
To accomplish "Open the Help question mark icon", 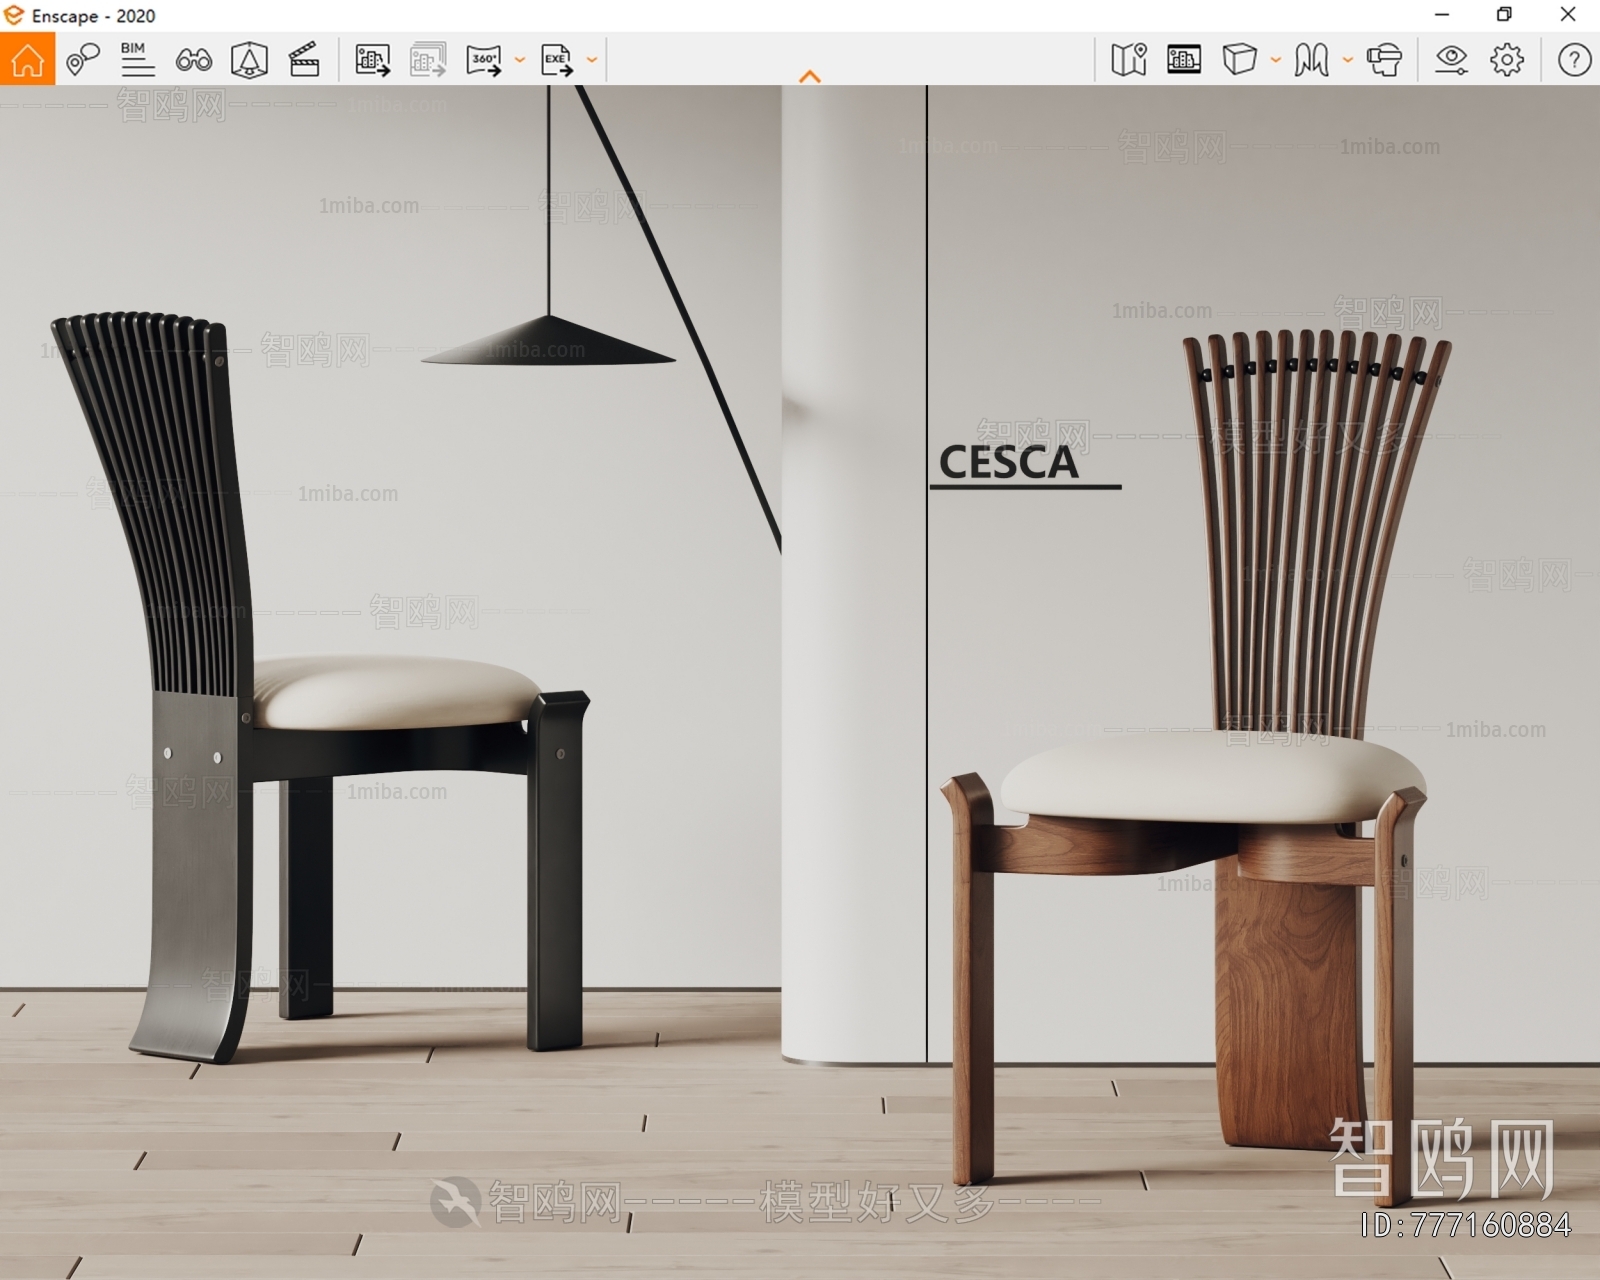I will (x=1574, y=60).
